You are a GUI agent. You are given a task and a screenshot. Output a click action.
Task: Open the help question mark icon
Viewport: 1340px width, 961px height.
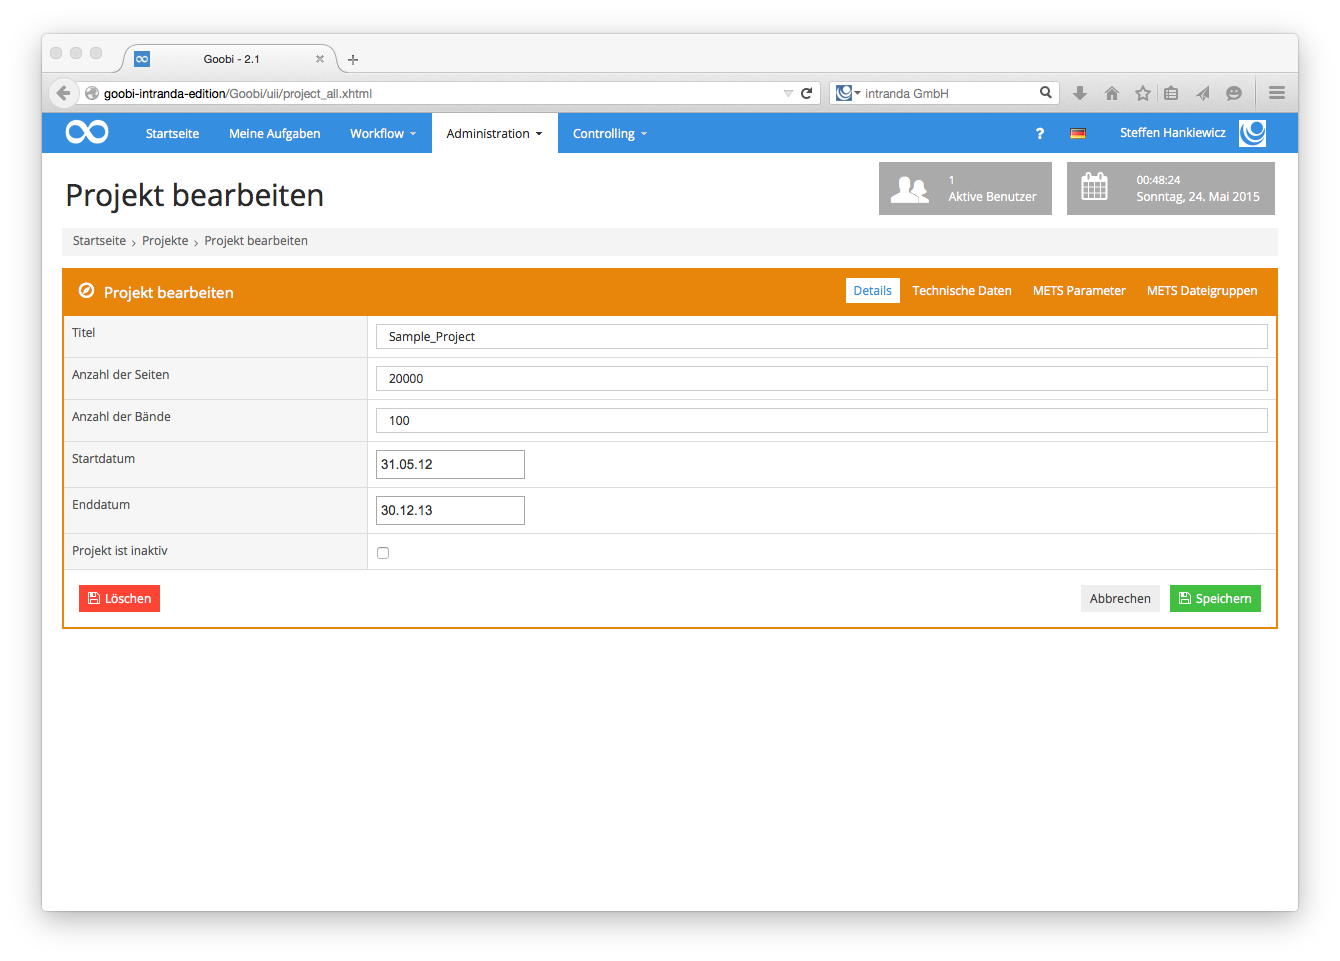1040,133
